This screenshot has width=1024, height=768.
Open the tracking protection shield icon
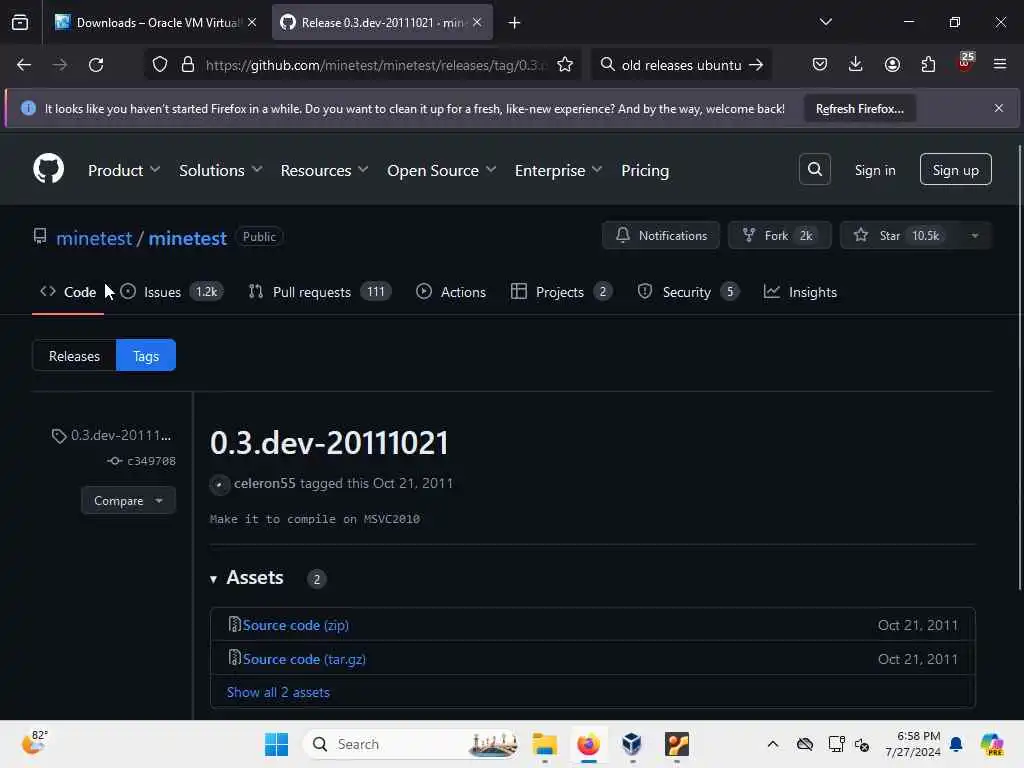click(160, 65)
